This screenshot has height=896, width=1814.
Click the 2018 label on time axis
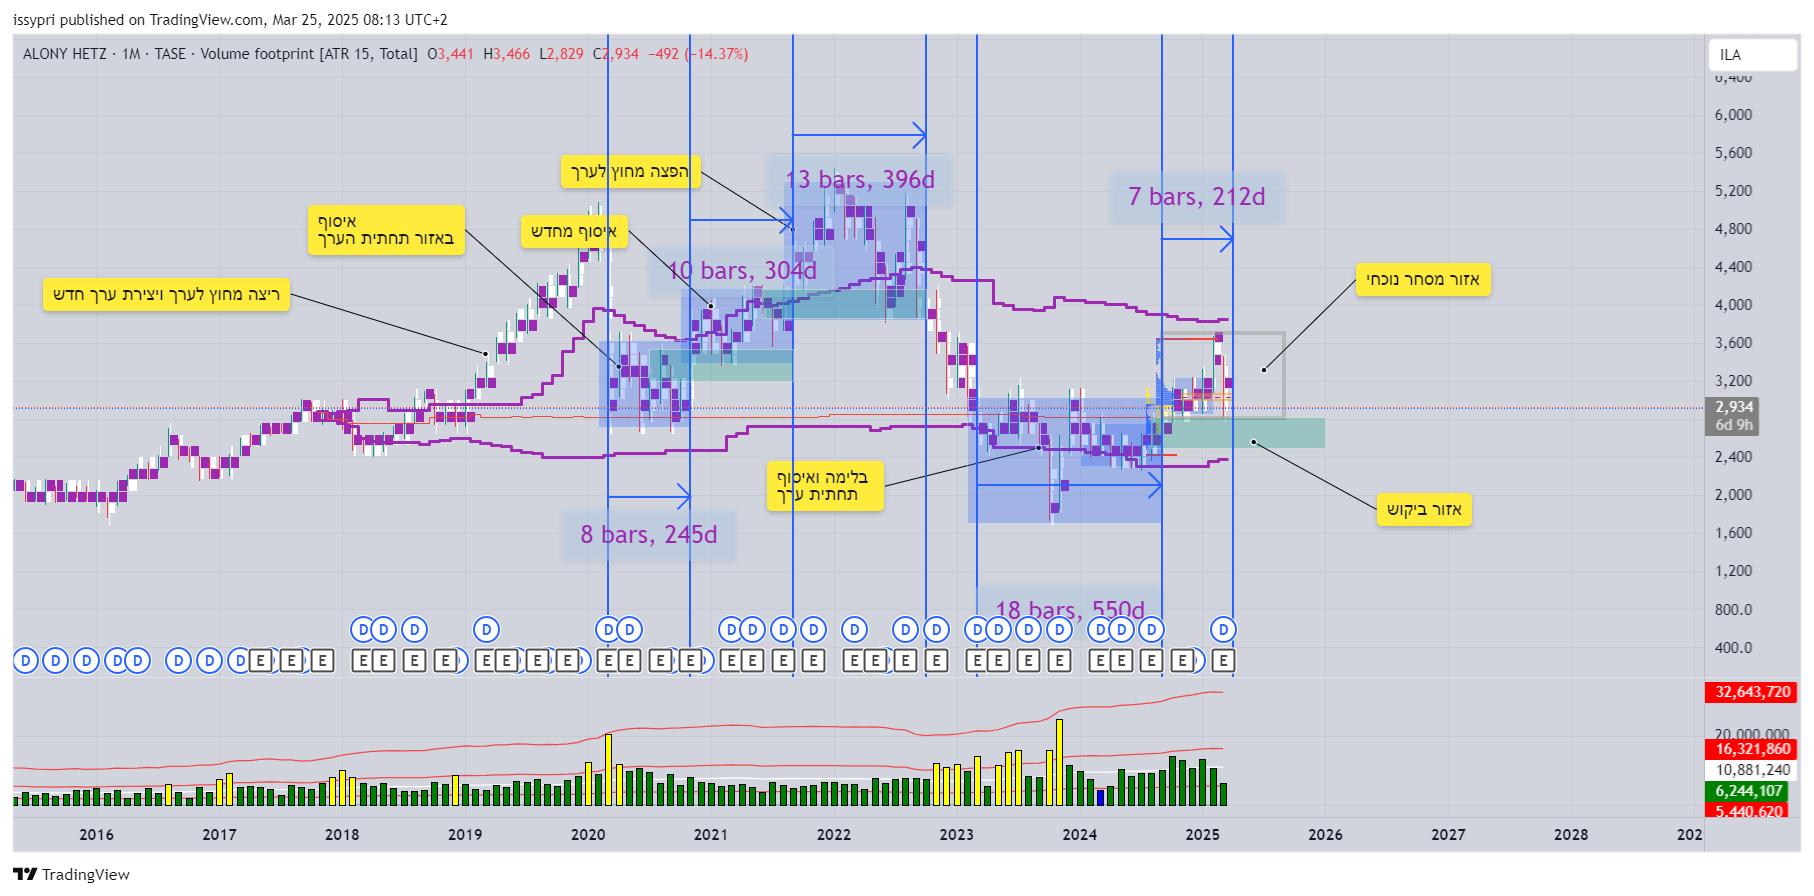coord(342,835)
